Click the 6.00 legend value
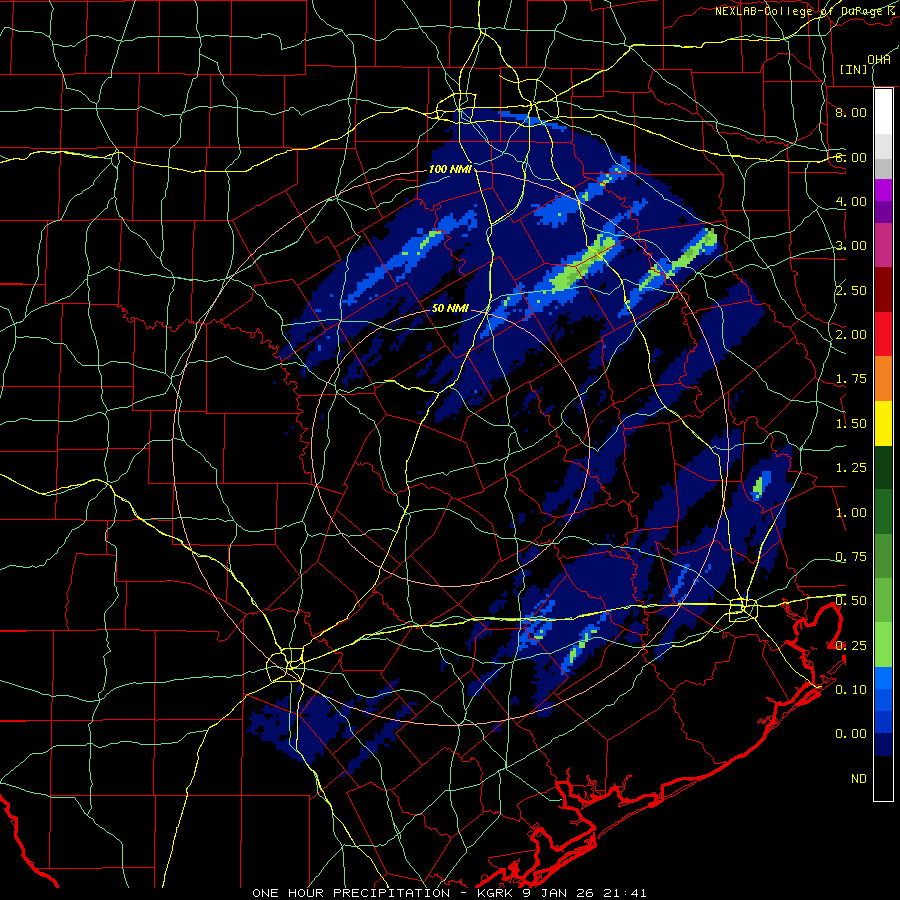The image size is (900, 900). [x=851, y=157]
